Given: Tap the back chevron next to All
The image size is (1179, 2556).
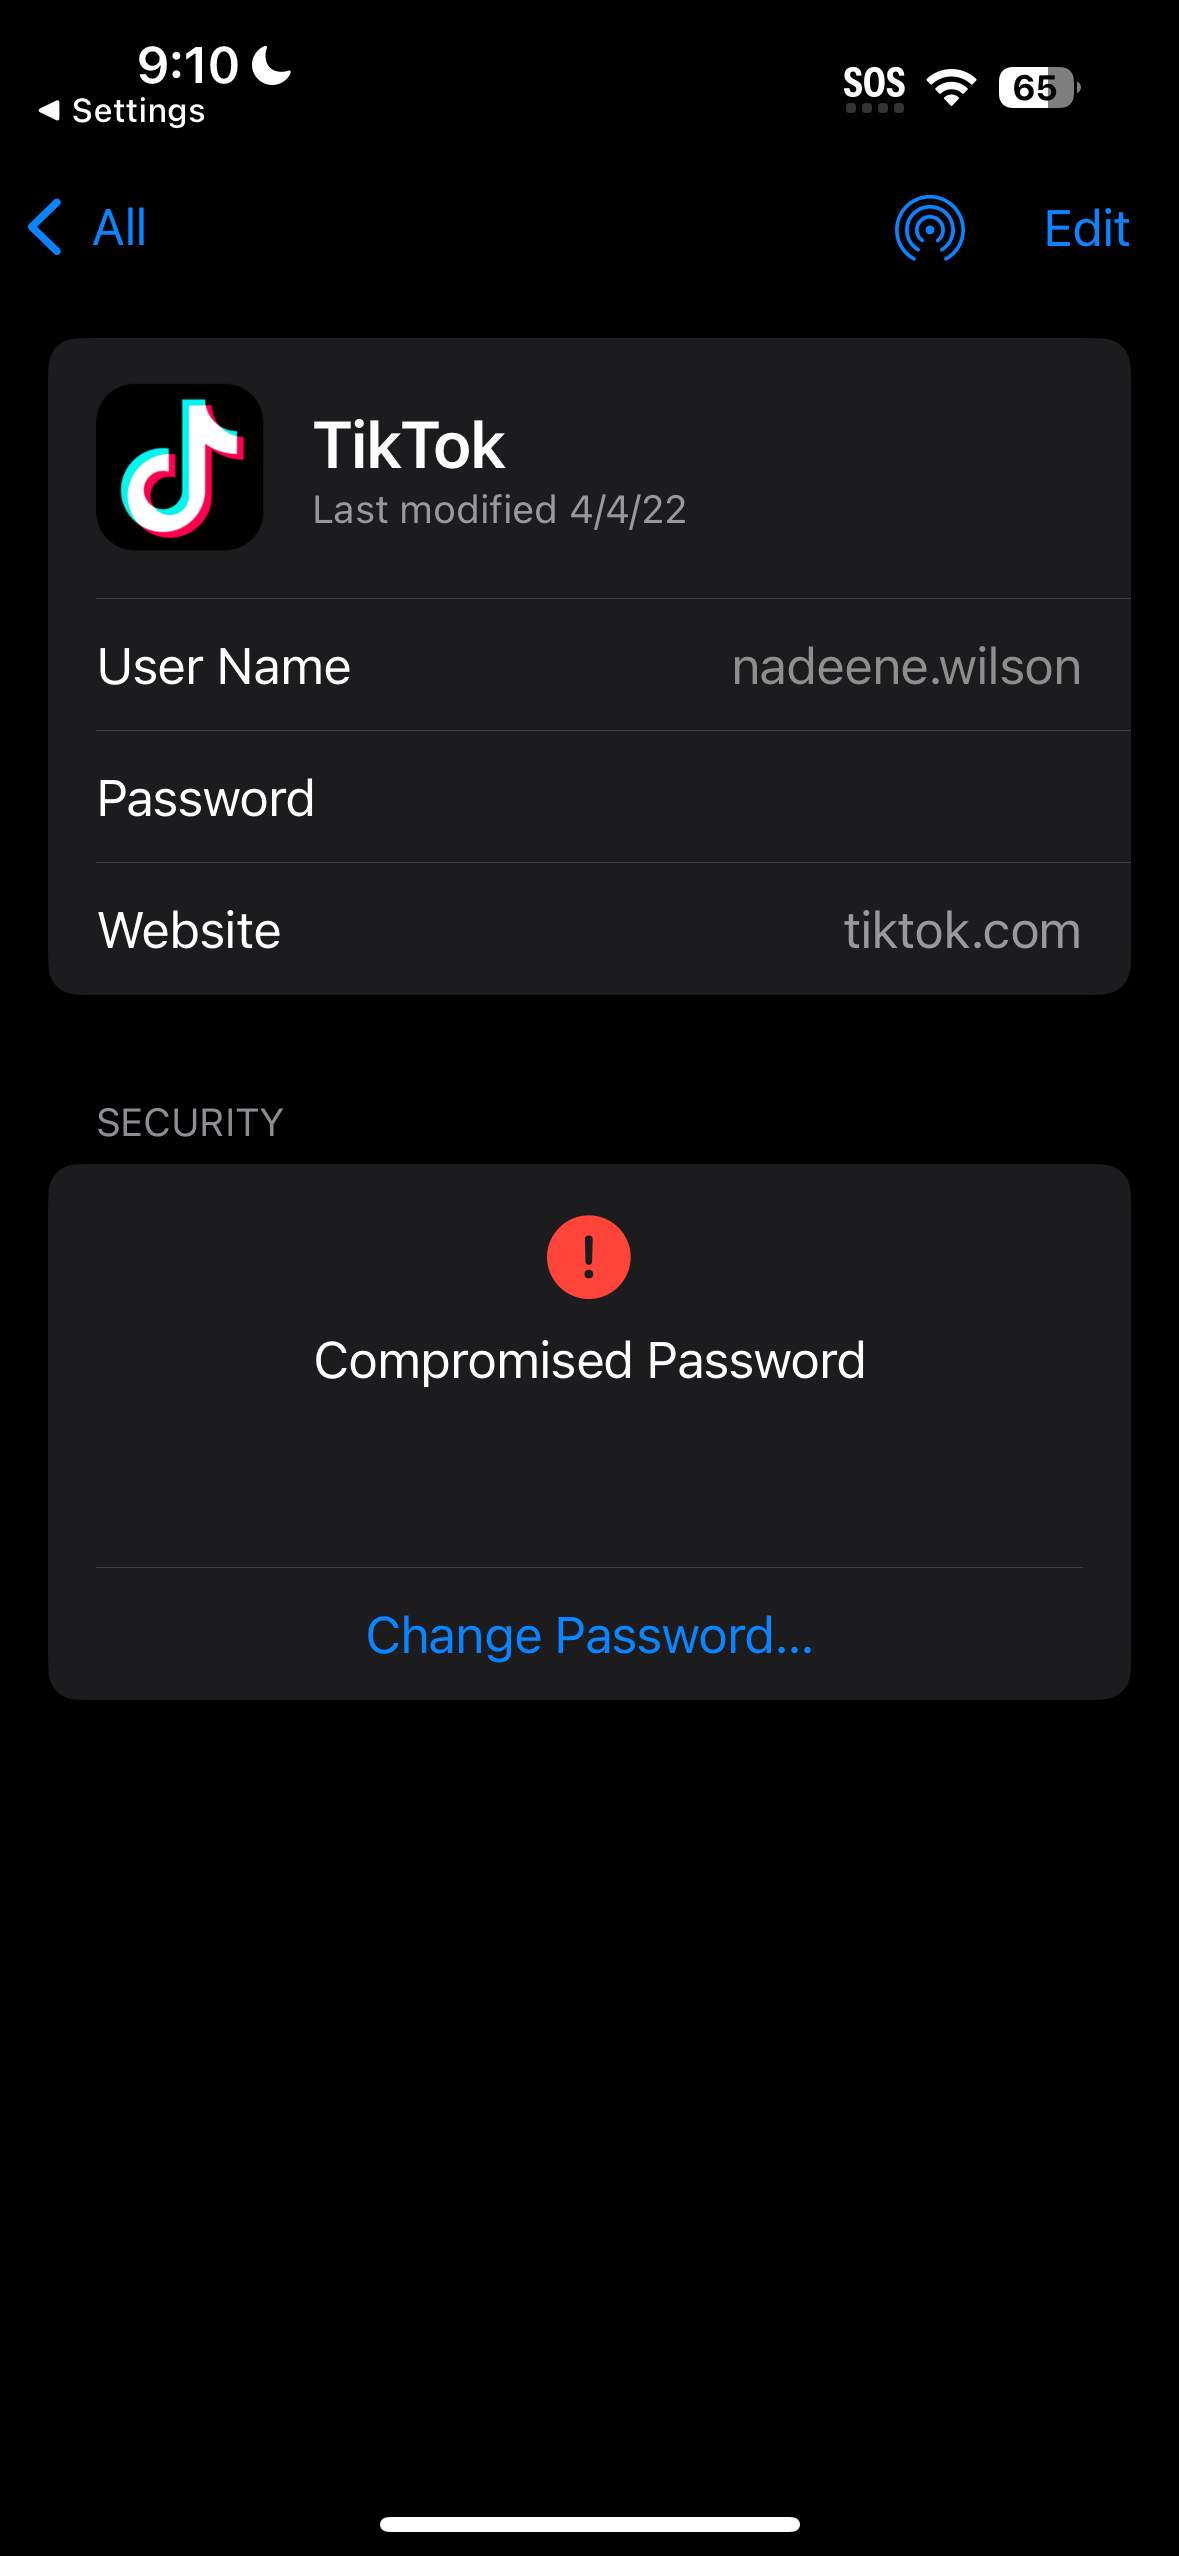Looking at the screenshot, I should pos(46,227).
